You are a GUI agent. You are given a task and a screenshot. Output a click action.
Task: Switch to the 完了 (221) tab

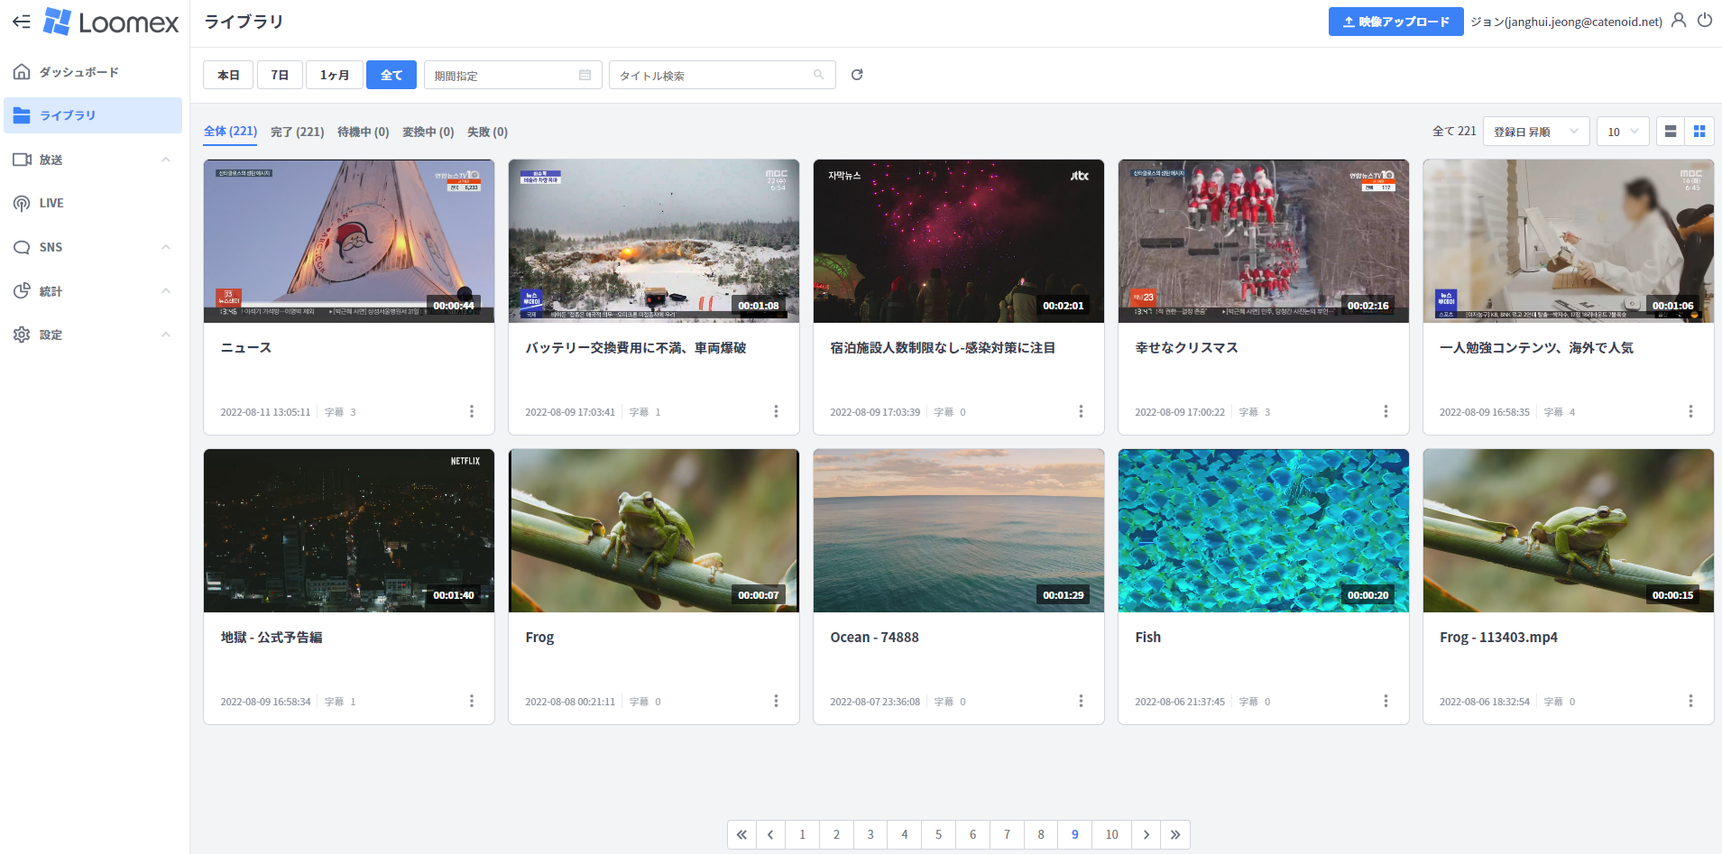point(297,132)
